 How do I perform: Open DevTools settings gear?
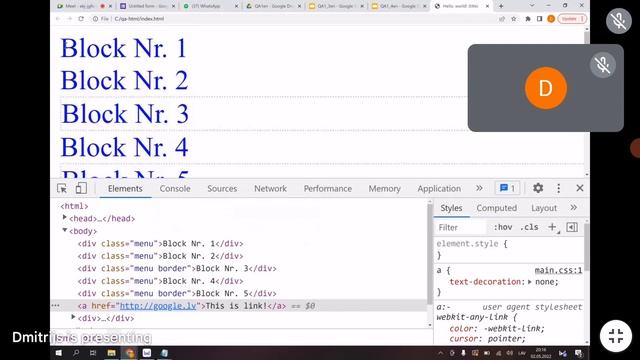click(538, 188)
